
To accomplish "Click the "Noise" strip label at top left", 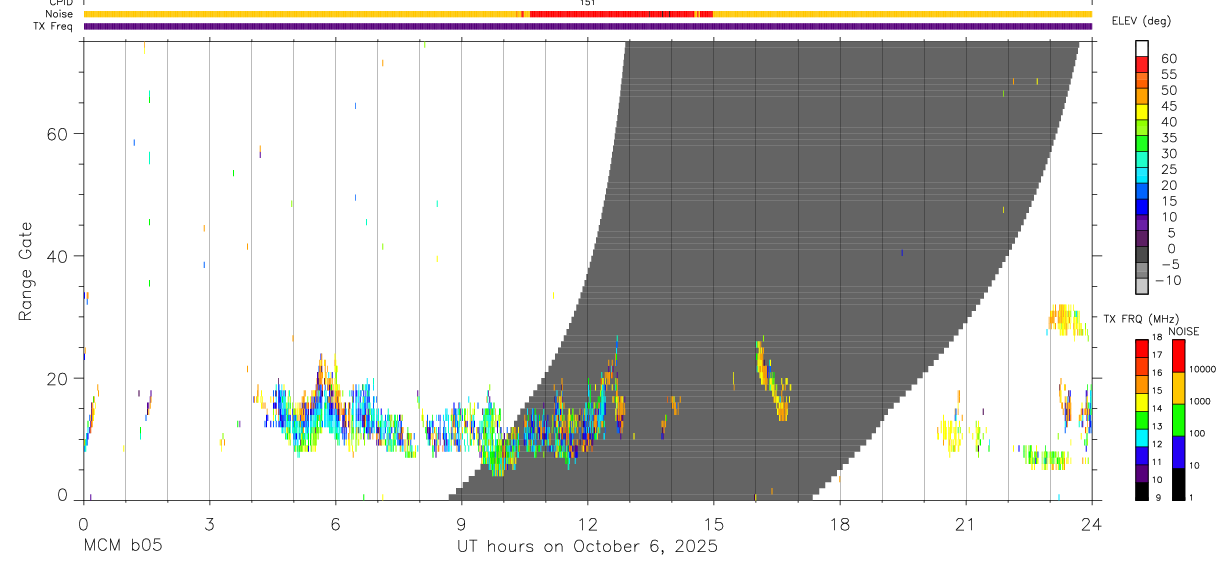I will point(59,14).
